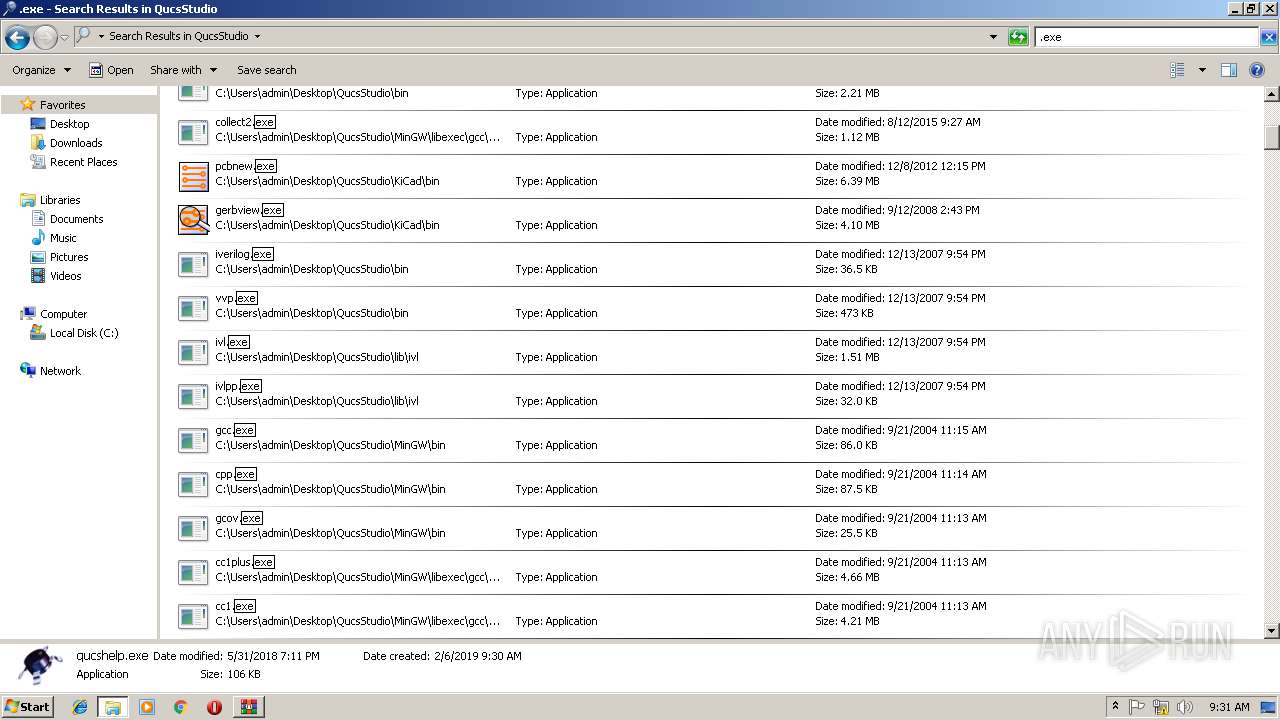1280x720 pixels.
Task: Click the collect2.exe file name
Action: (245, 122)
